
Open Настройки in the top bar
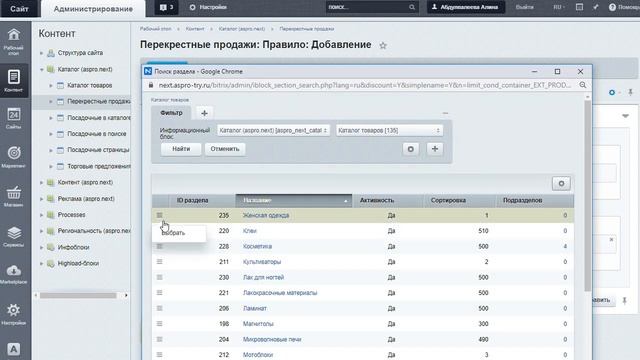(208, 7)
